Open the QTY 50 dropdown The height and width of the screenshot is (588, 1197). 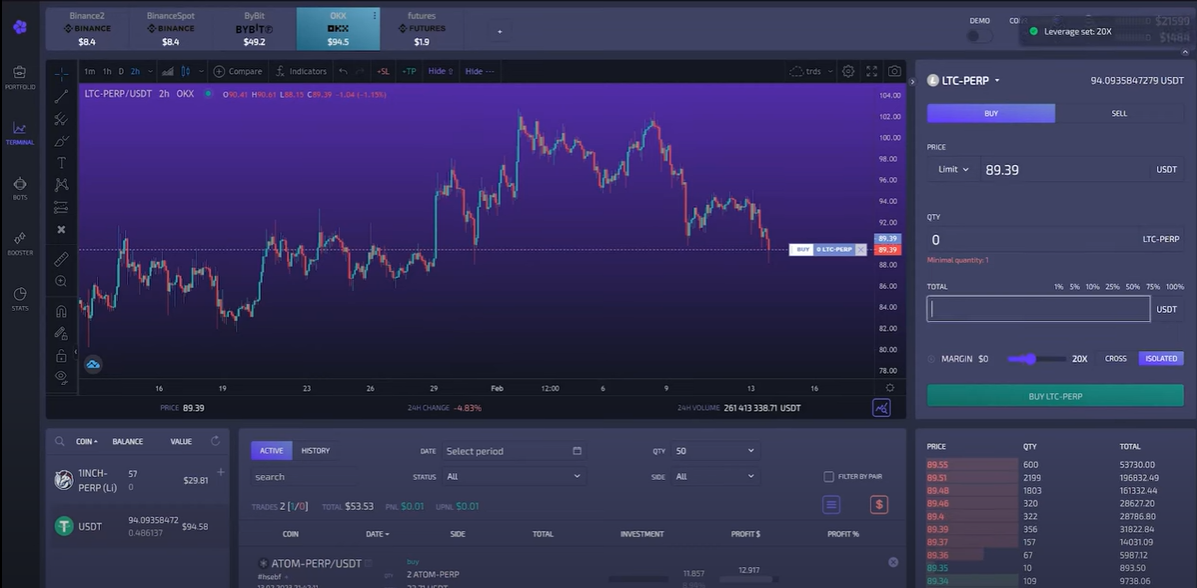[715, 451]
